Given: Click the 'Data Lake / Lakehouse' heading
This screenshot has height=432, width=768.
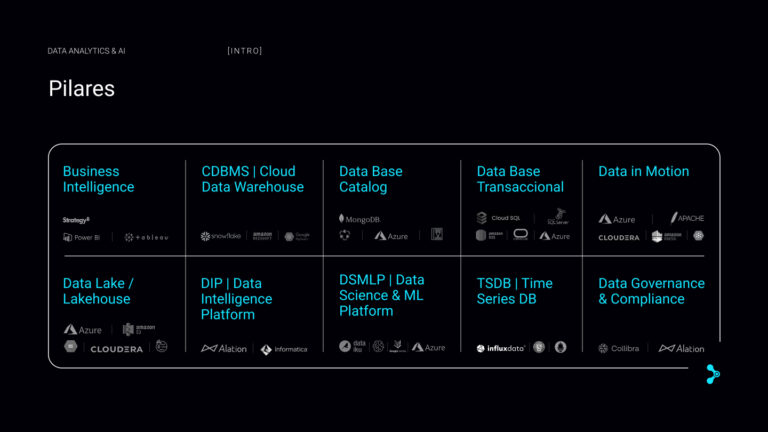Looking at the screenshot, I should (98, 291).
